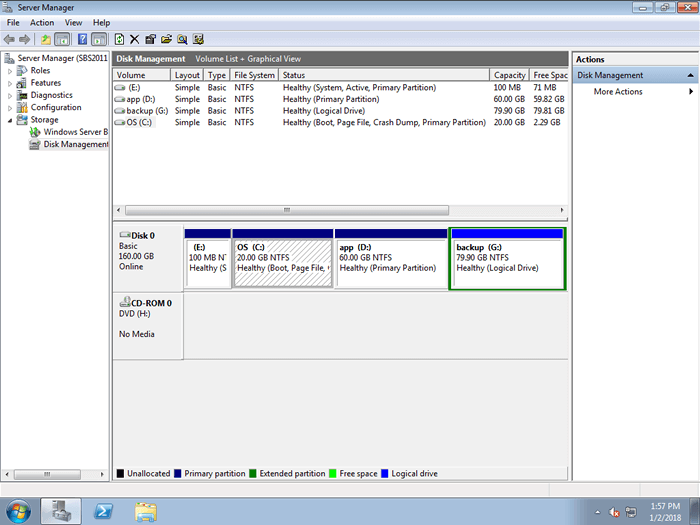This screenshot has height=525, width=700.
Task: Click the Windows Start orb
Action: point(18,511)
